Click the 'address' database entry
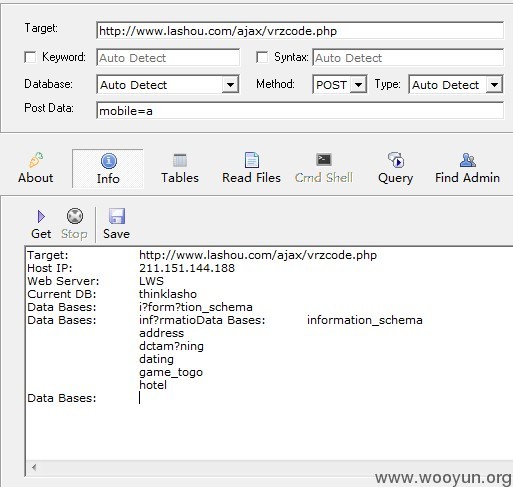 pyautogui.click(x=162, y=333)
